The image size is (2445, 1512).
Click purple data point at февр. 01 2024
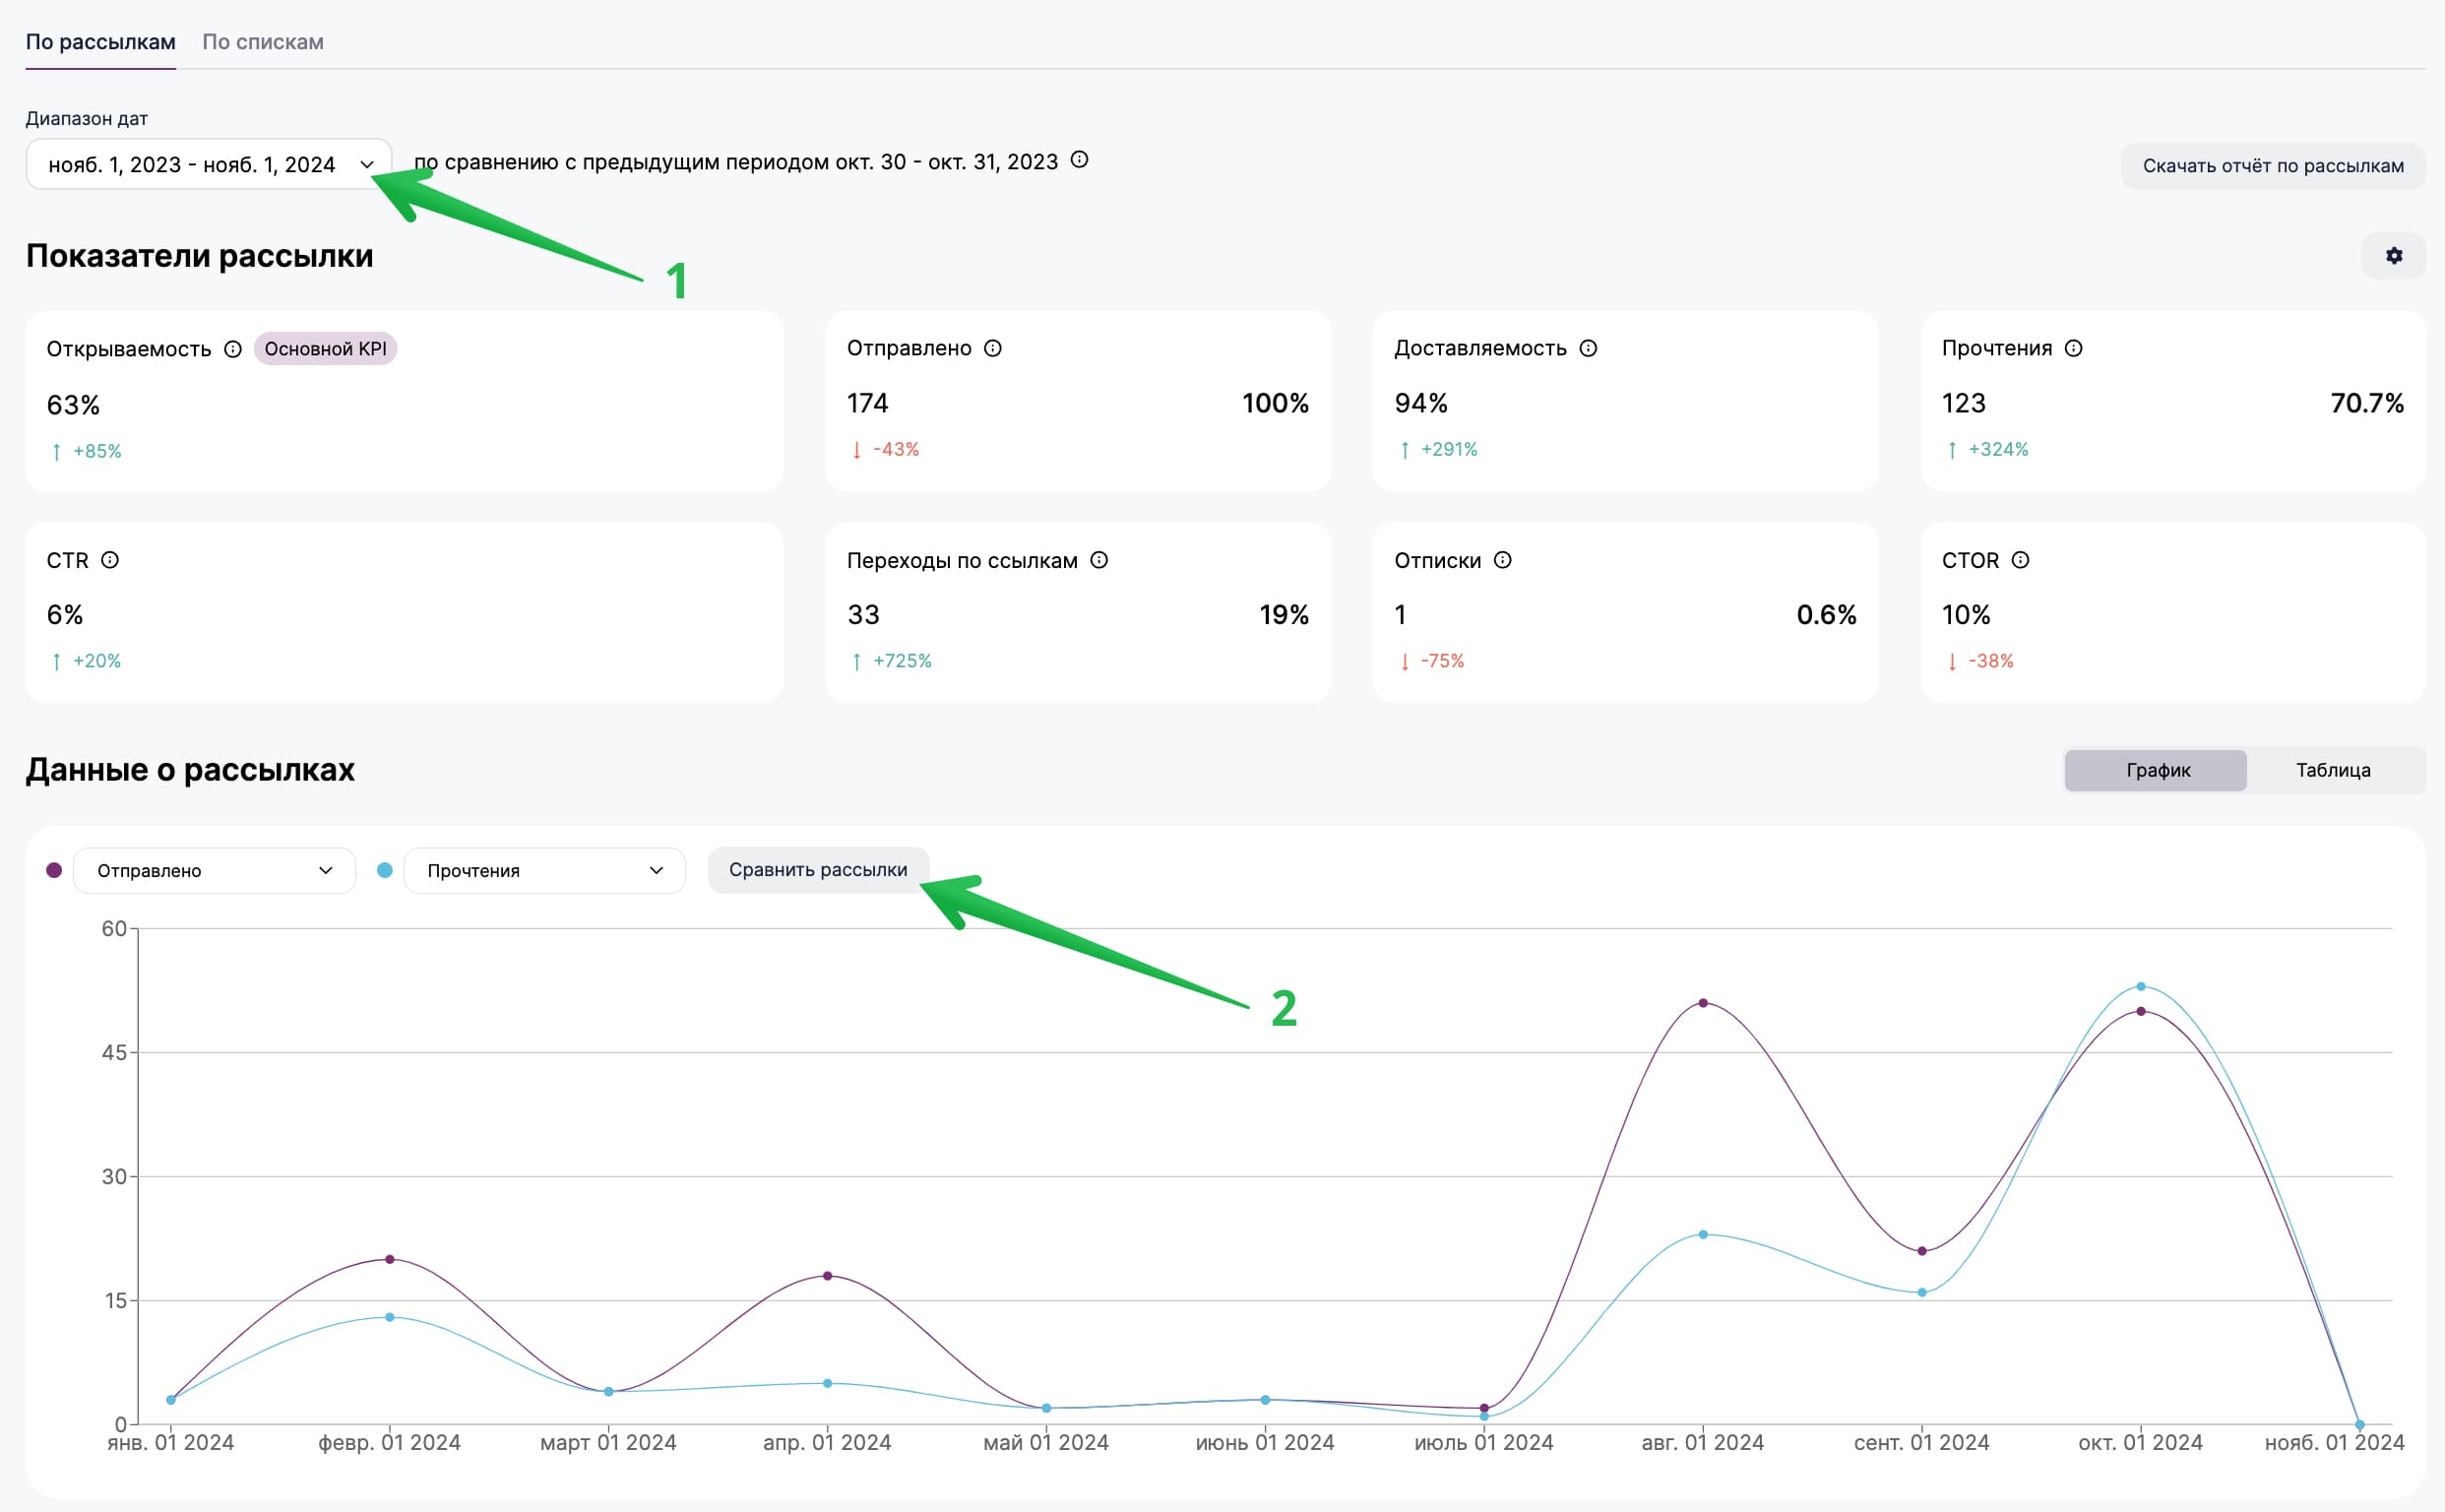pos(390,1259)
